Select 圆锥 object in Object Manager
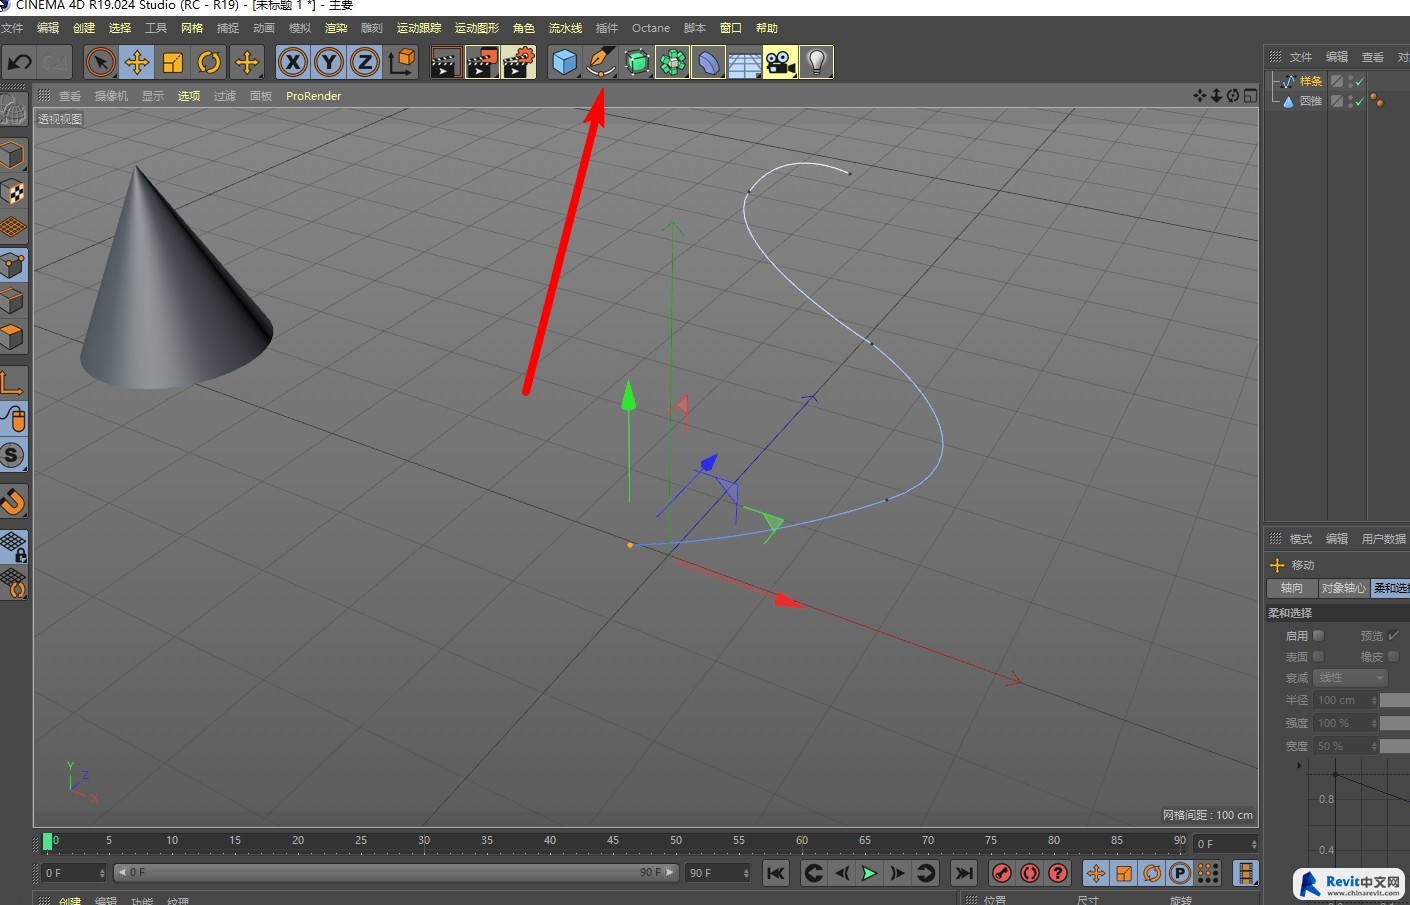 [x=1311, y=101]
